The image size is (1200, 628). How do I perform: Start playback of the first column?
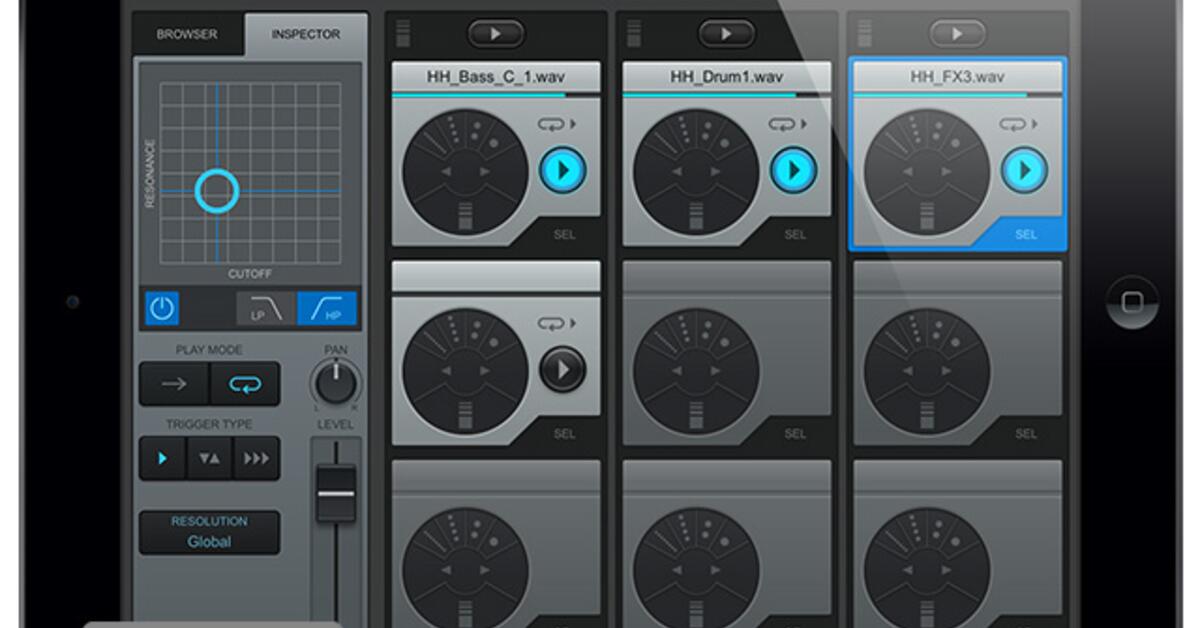click(x=496, y=33)
